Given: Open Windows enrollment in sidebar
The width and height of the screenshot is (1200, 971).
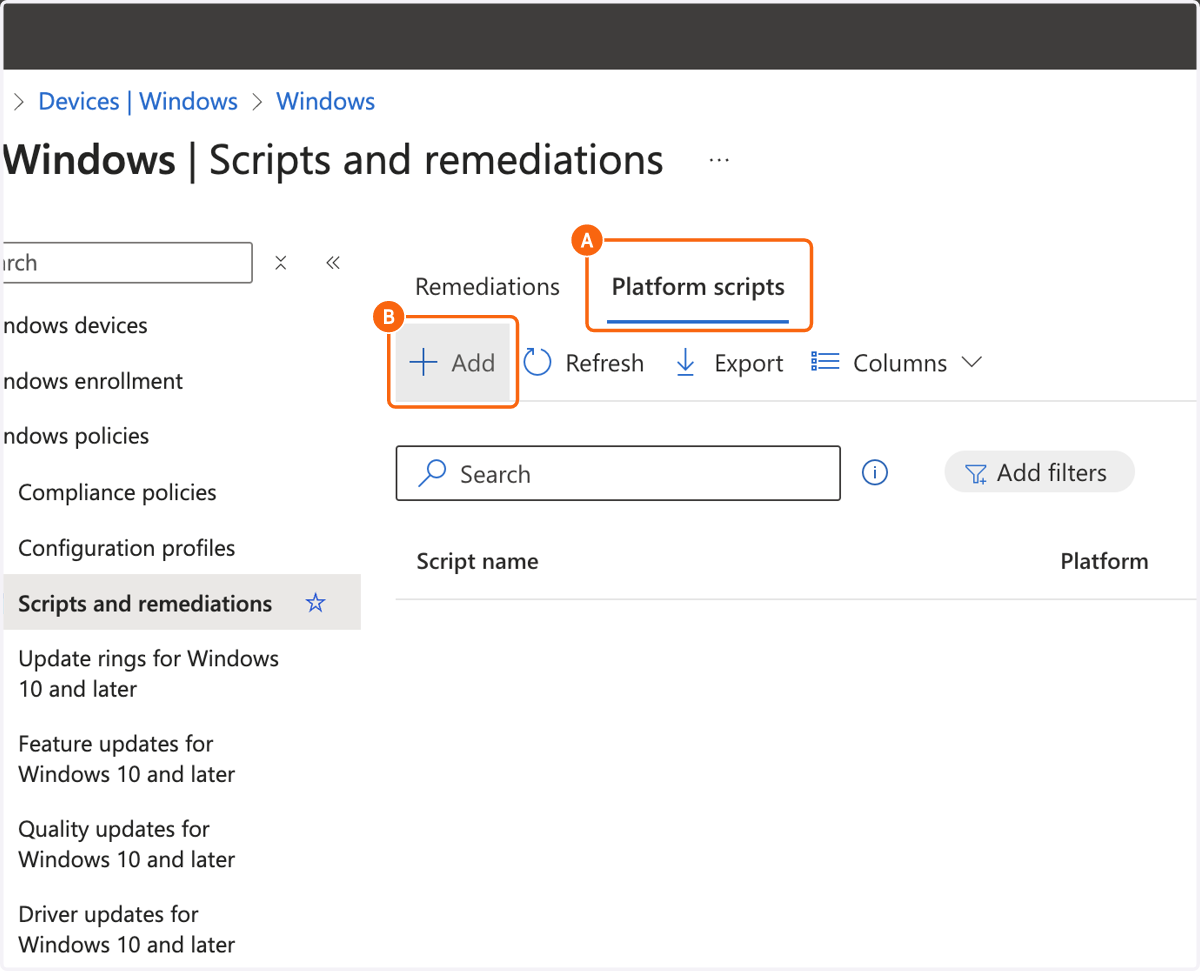Looking at the screenshot, I should click(93, 381).
